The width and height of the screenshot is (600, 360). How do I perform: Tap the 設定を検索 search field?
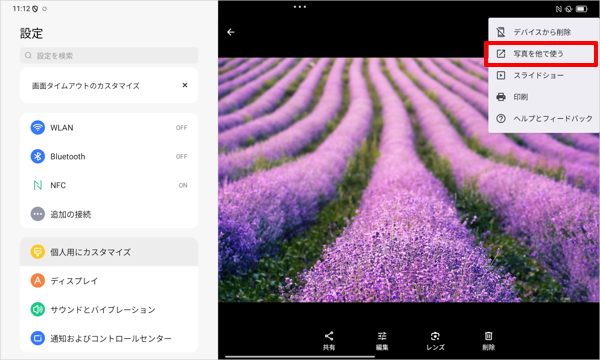(x=109, y=55)
